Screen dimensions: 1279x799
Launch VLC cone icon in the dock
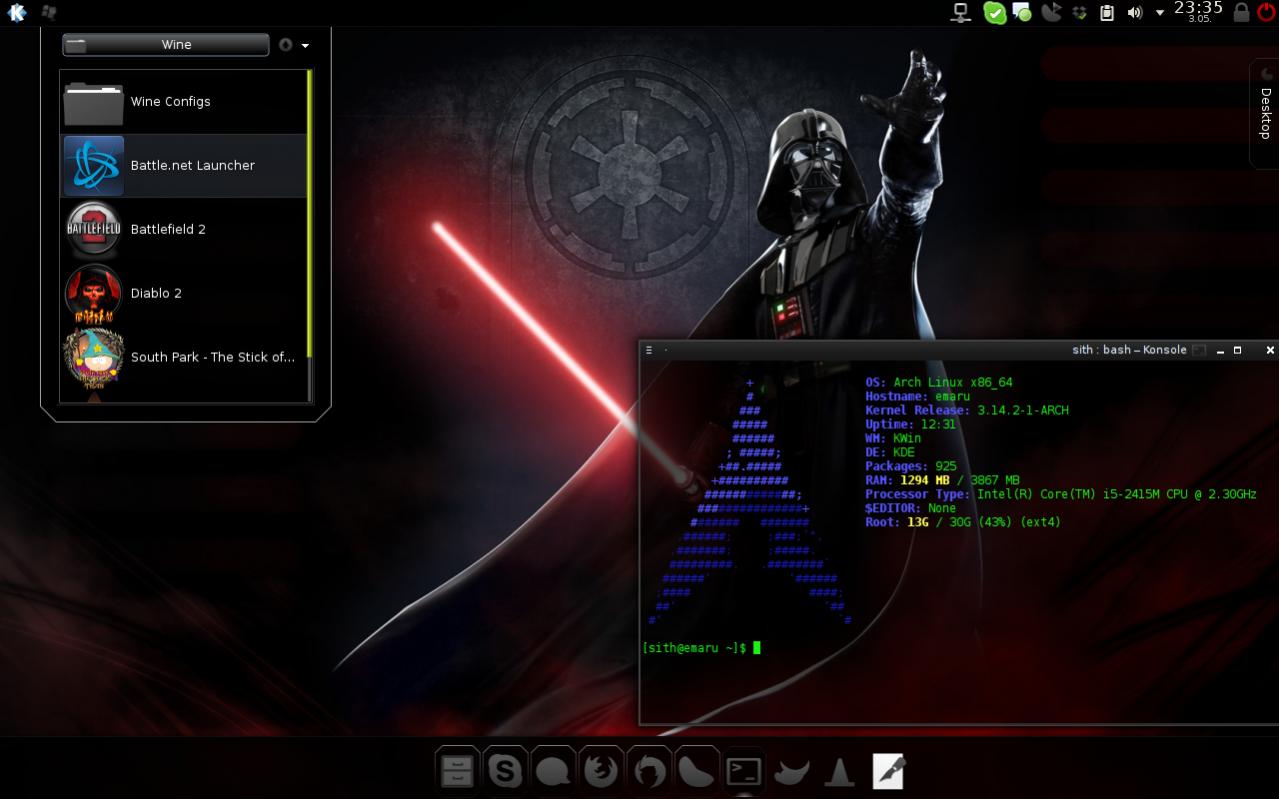point(840,771)
